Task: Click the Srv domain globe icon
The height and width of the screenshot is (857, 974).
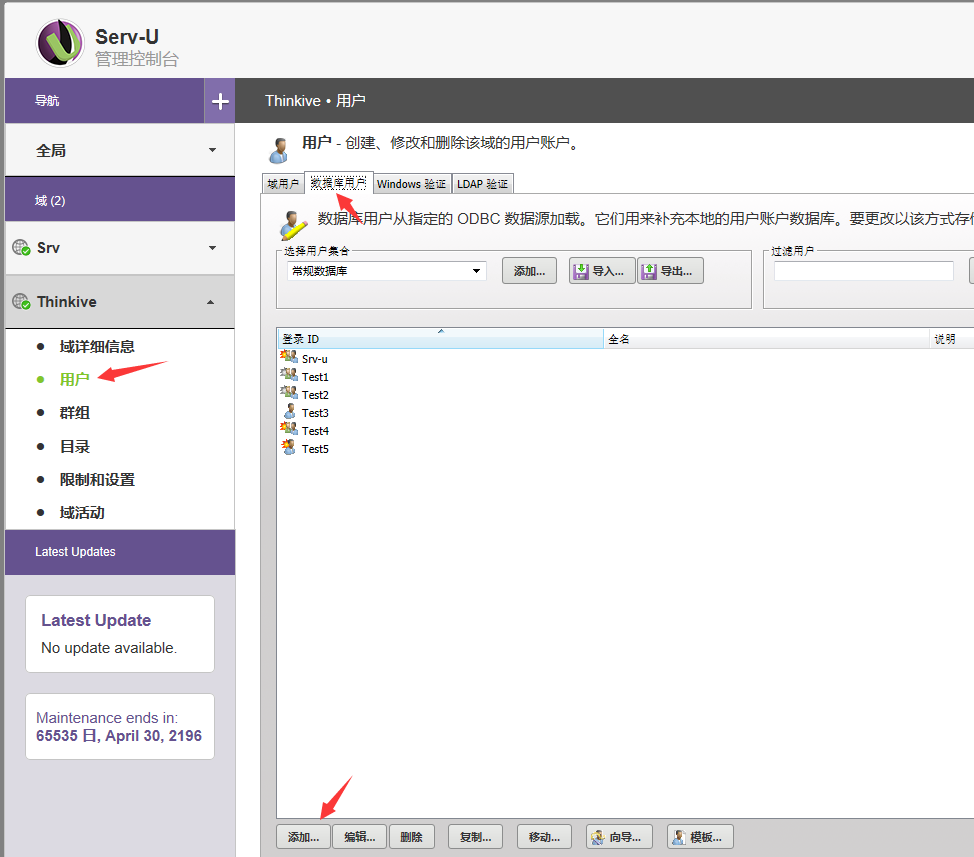Action: pyautogui.click(x=21, y=248)
